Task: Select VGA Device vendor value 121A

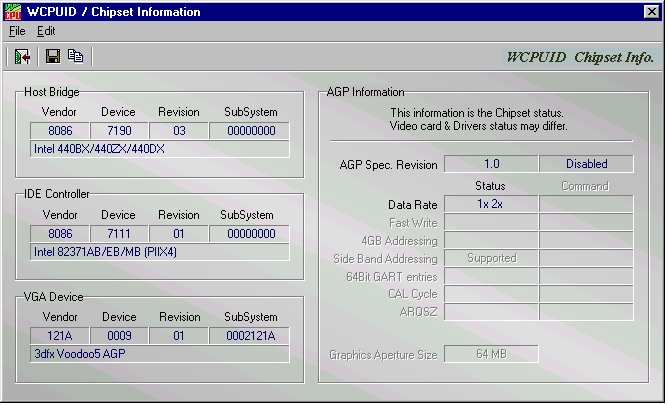Action: point(60,336)
